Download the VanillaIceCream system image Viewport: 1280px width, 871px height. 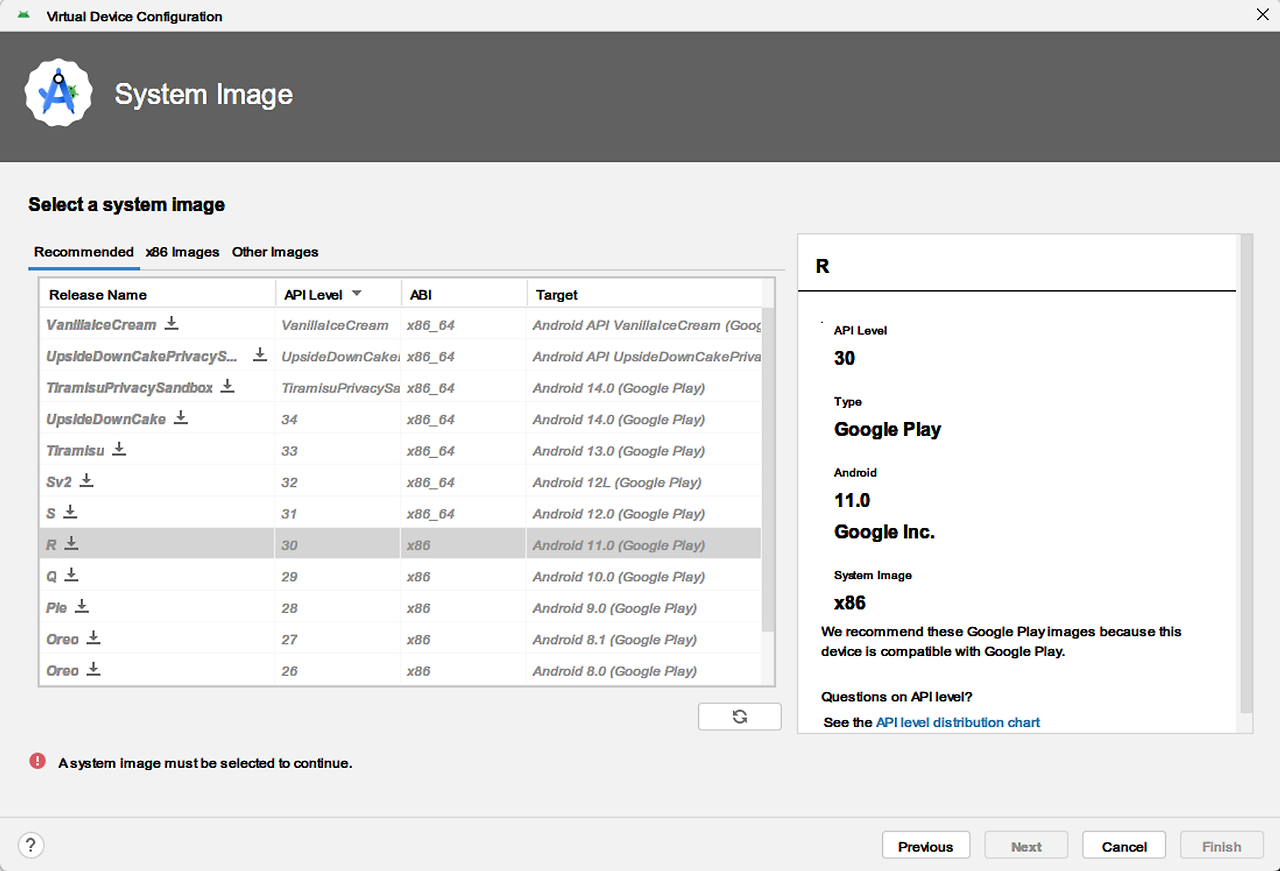172,323
